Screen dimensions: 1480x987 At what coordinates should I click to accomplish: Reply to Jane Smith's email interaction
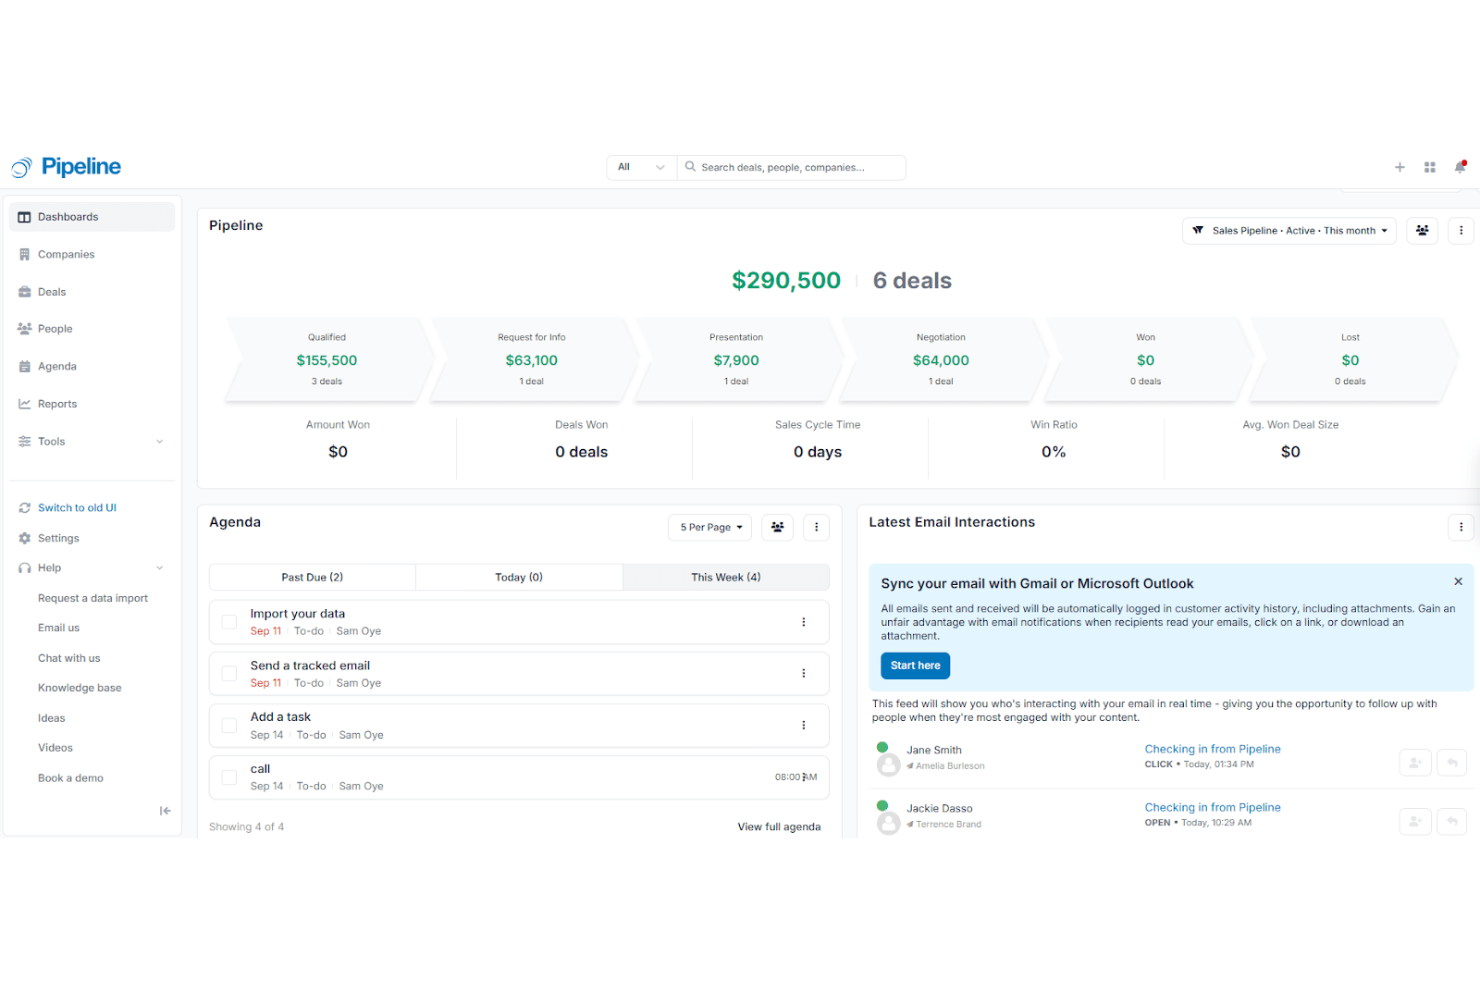point(1451,762)
